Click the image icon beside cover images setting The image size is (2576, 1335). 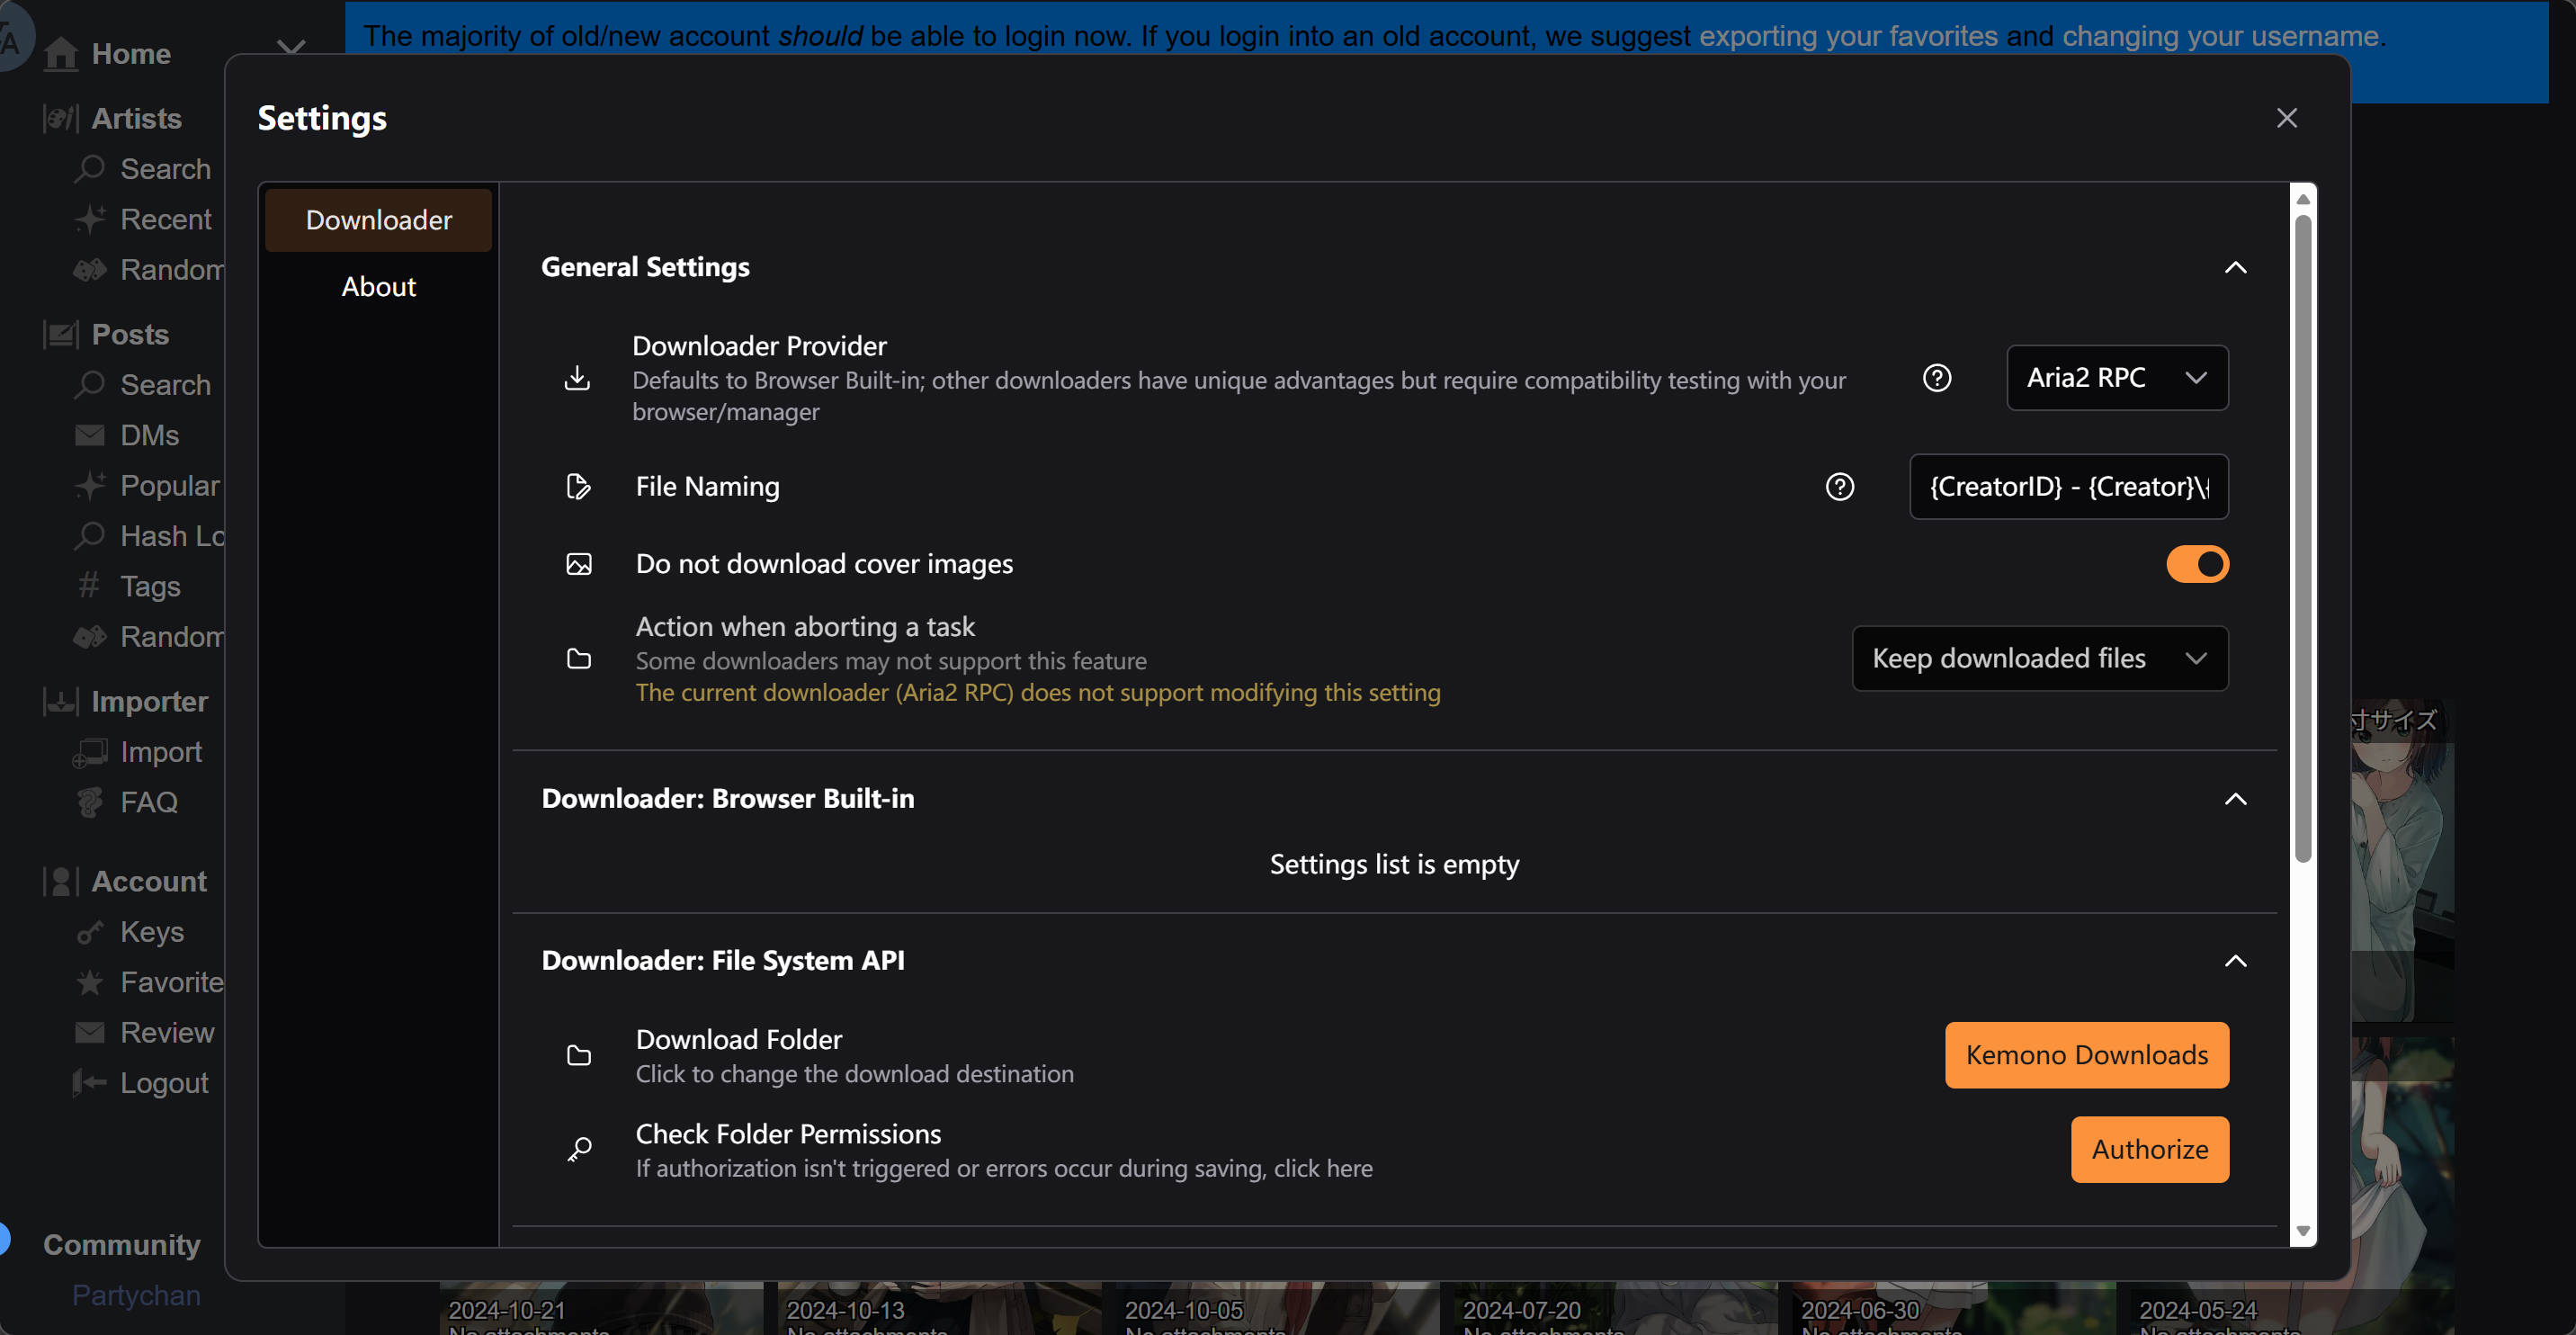pyautogui.click(x=578, y=564)
